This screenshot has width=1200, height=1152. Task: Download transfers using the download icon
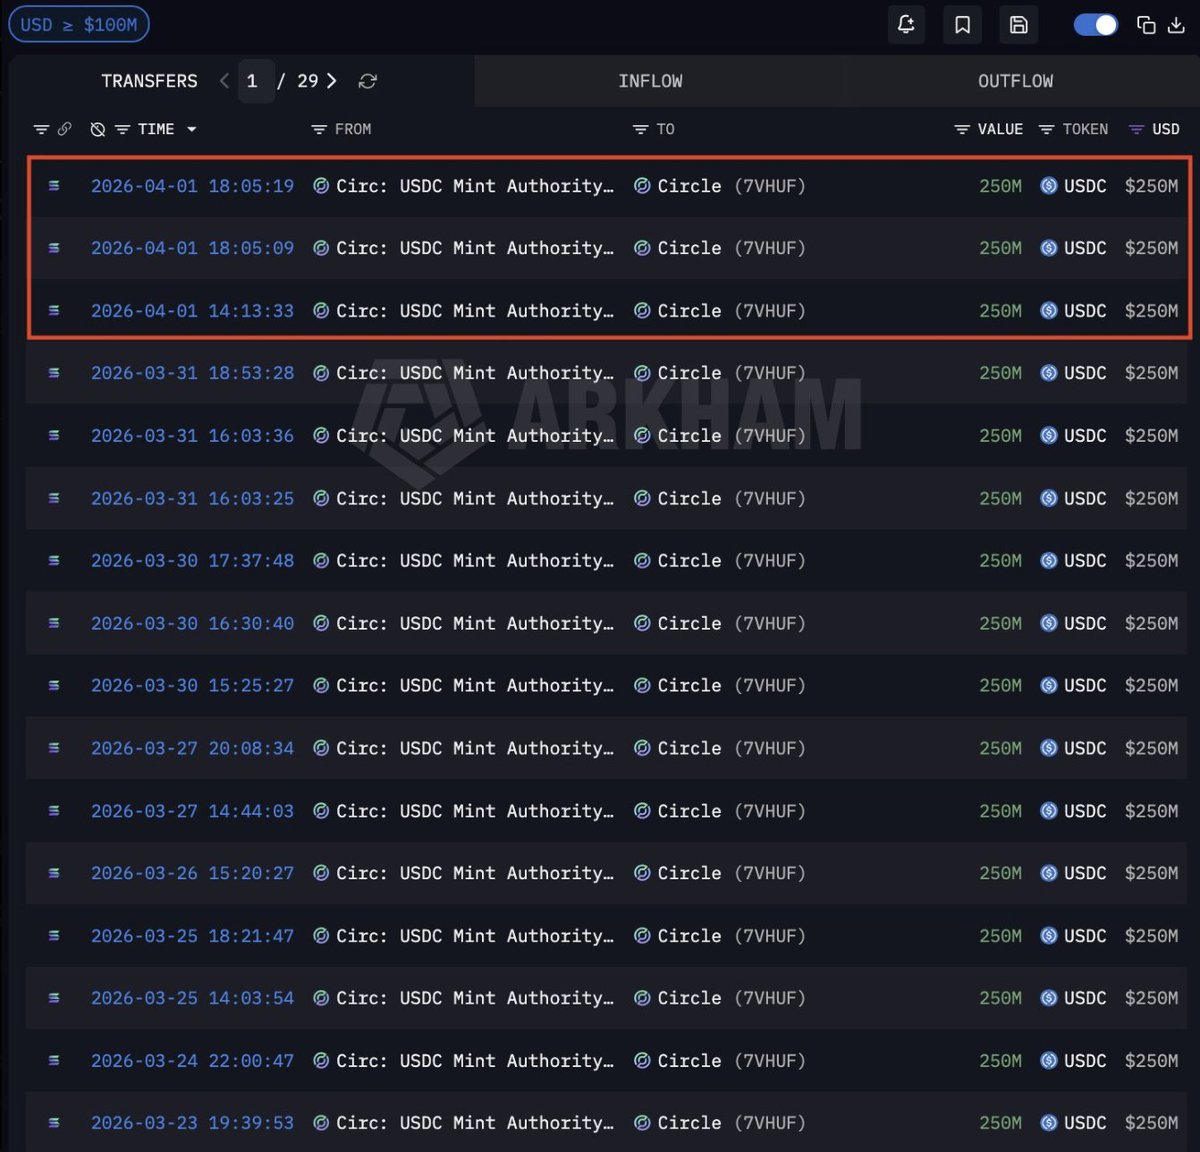pyautogui.click(x=1177, y=25)
